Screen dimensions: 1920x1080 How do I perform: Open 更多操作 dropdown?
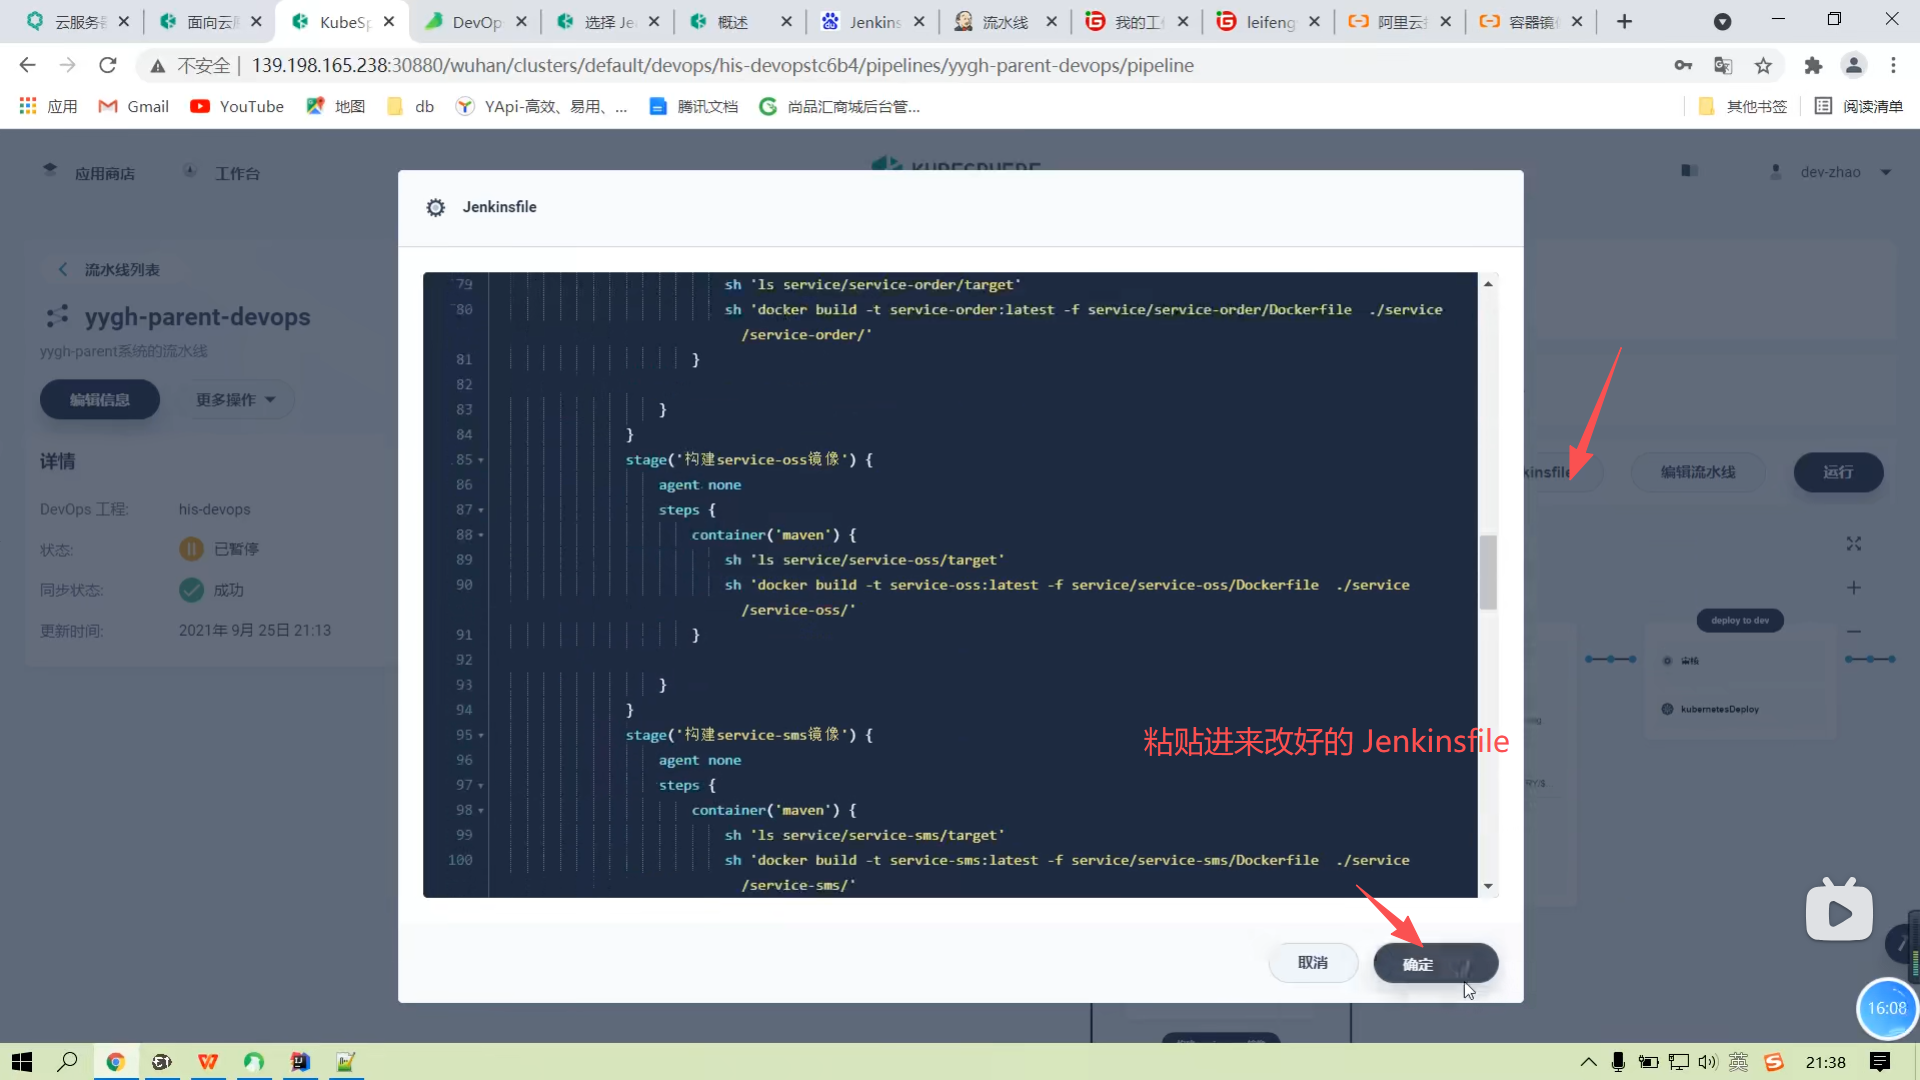pos(235,399)
